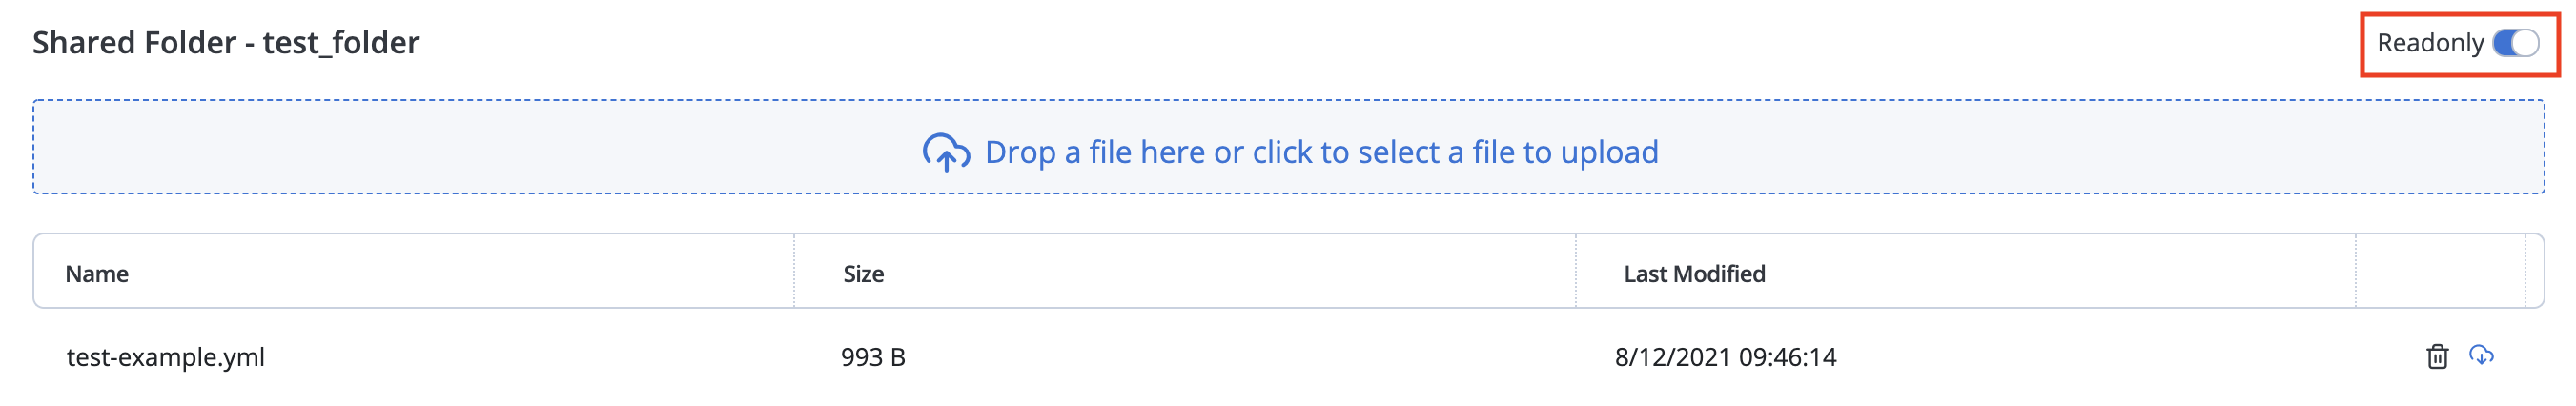Click the divider between Size and Last Modified
The width and height of the screenshot is (2576, 406).
click(x=1576, y=271)
